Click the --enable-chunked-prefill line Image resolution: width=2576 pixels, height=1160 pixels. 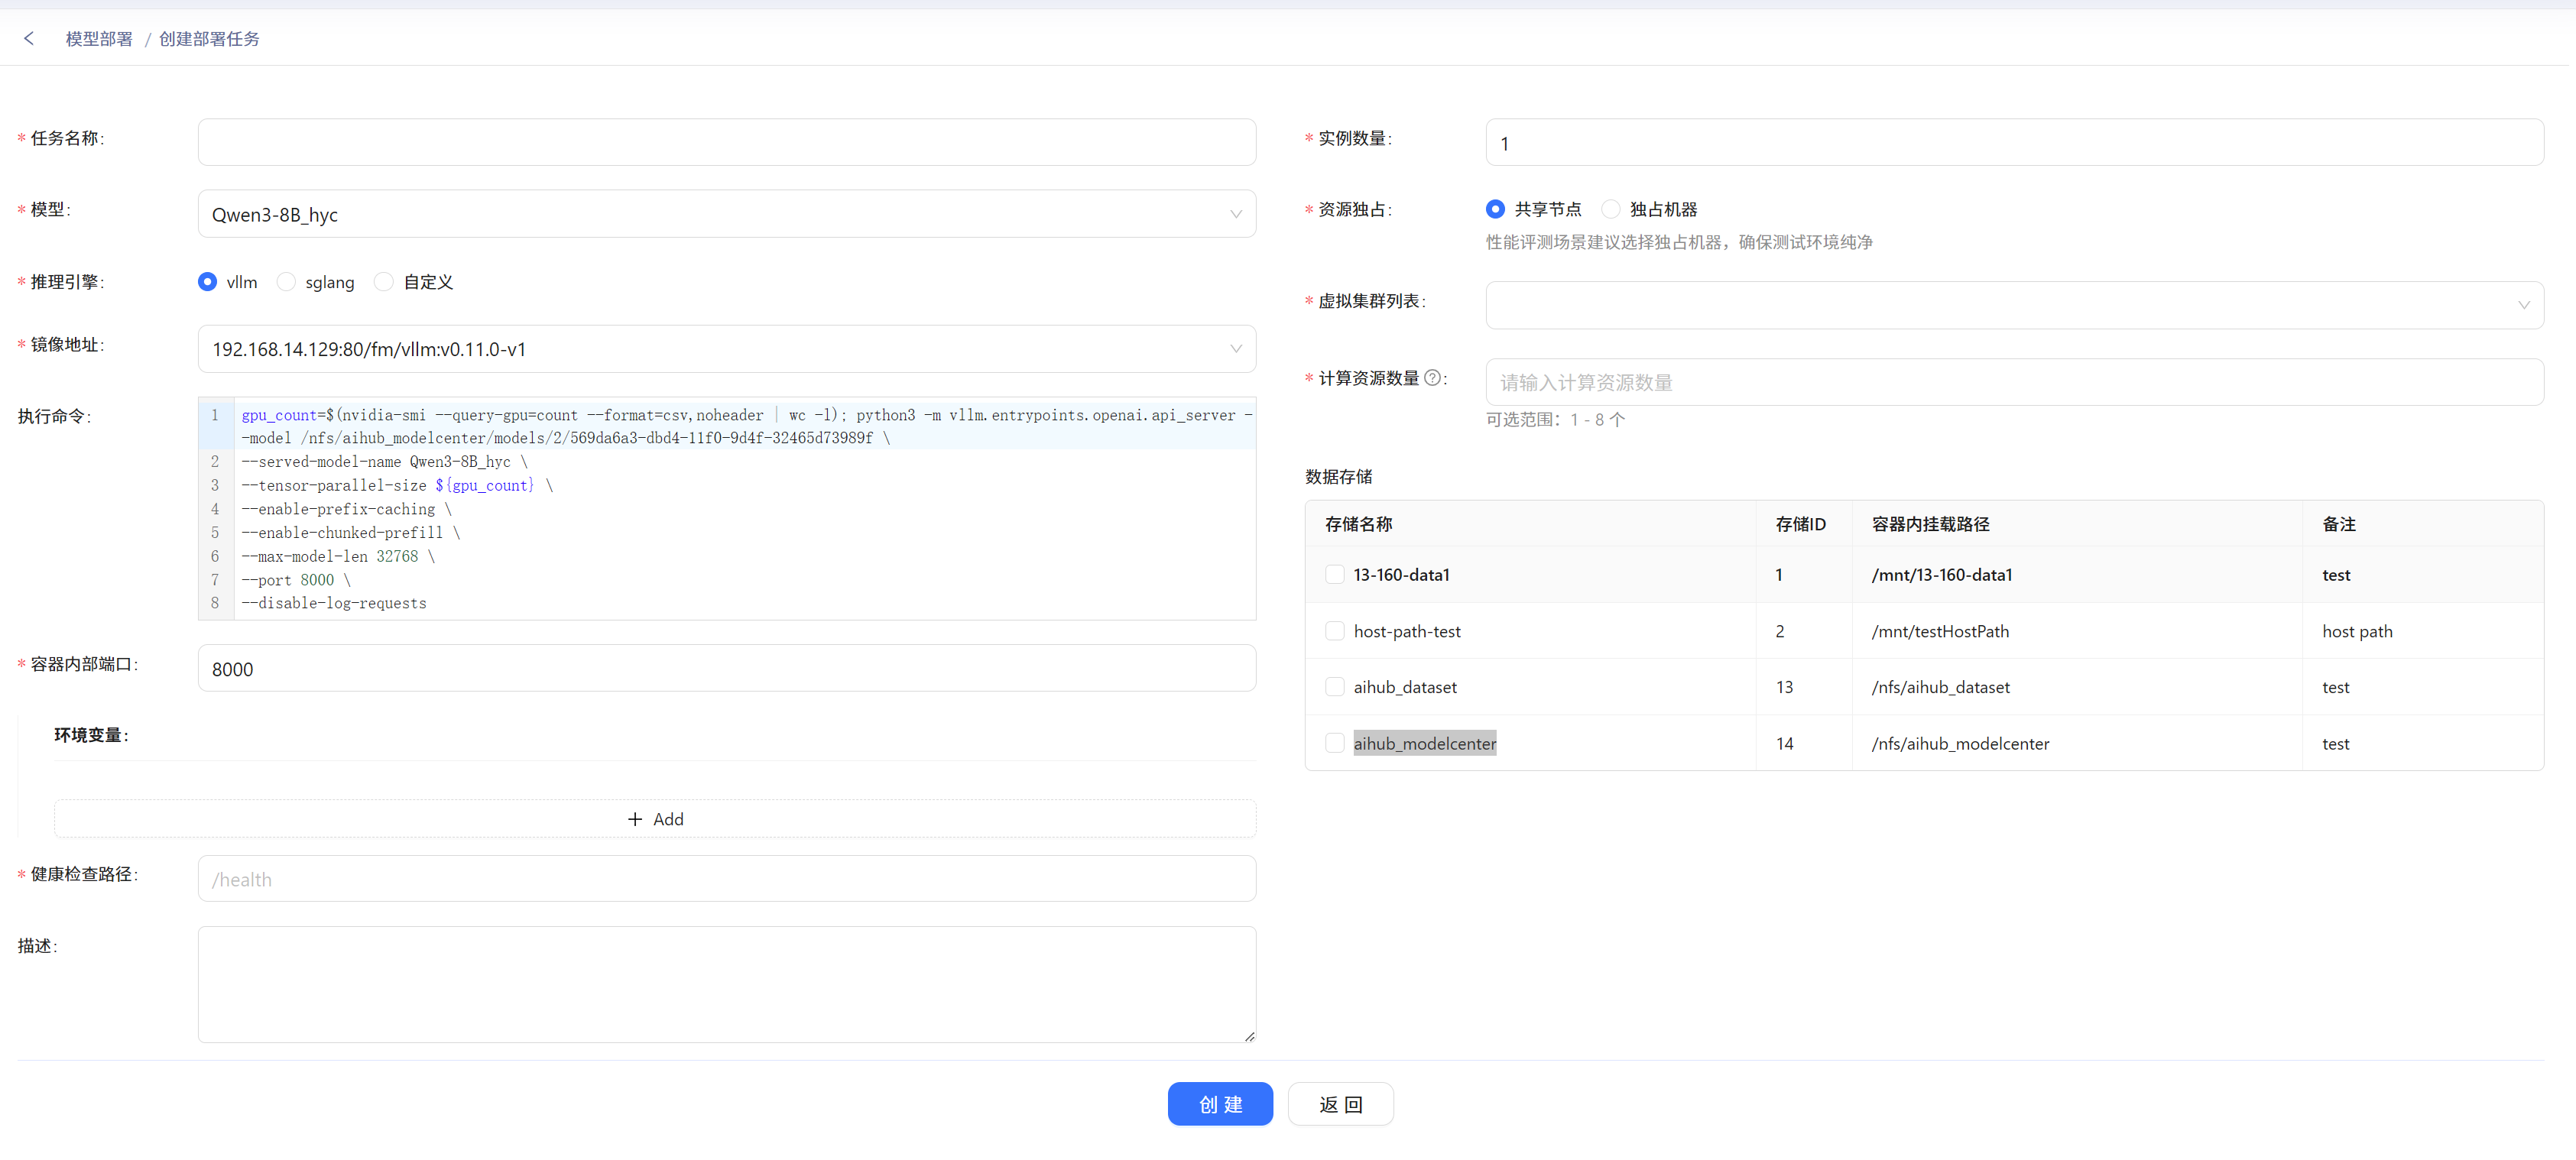[350, 533]
